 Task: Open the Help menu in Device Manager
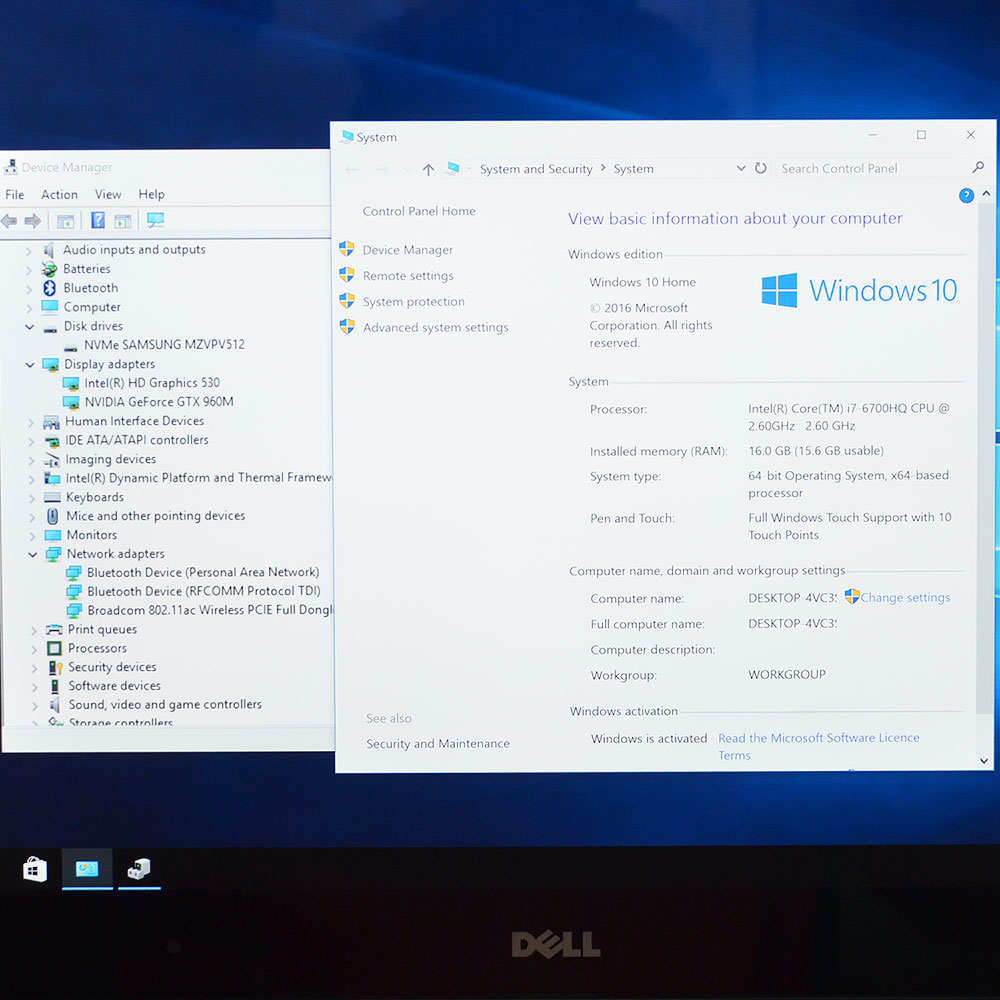point(151,195)
